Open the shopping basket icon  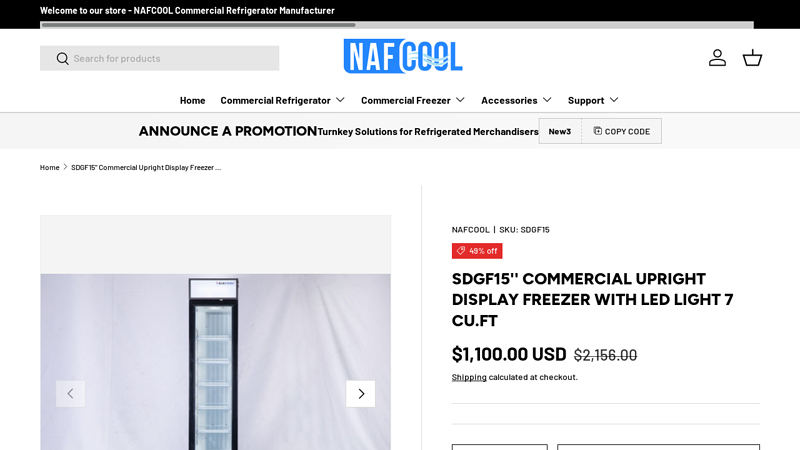tap(752, 58)
